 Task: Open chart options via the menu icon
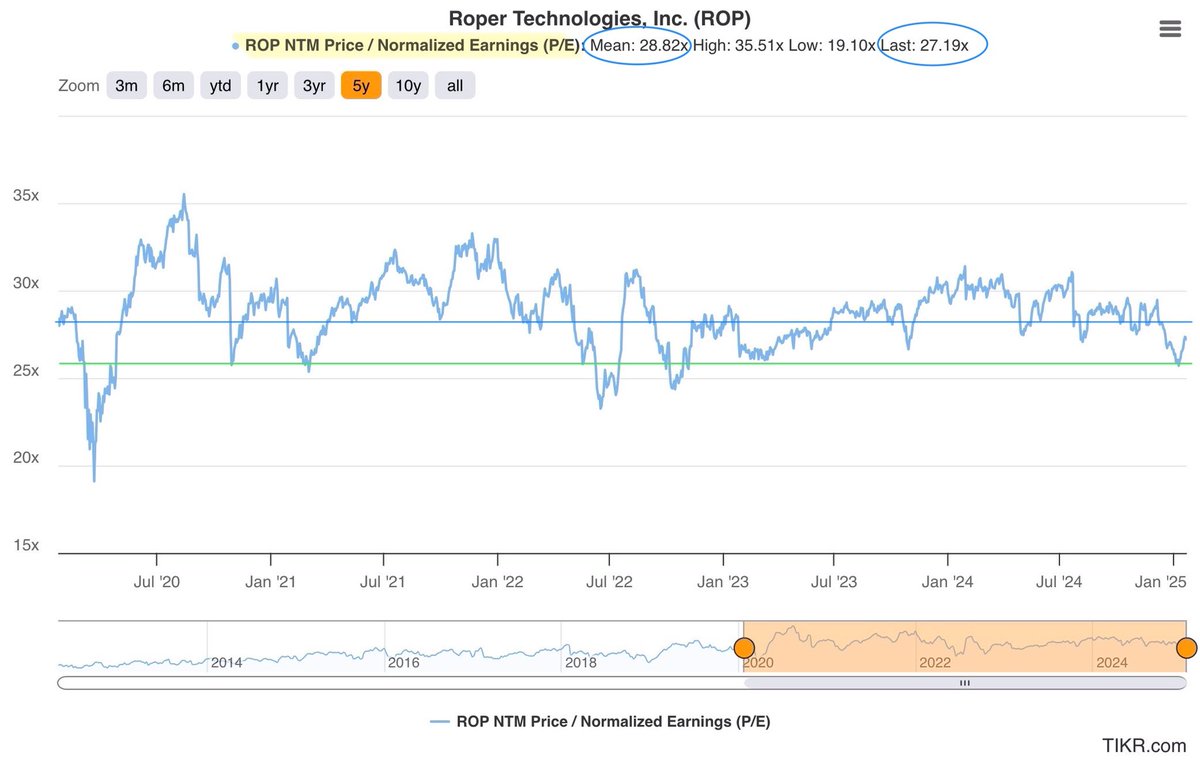click(1168, 28)
